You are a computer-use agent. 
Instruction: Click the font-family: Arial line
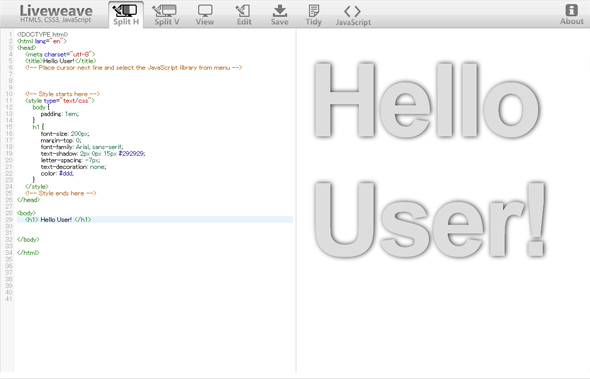click(82, 147)
